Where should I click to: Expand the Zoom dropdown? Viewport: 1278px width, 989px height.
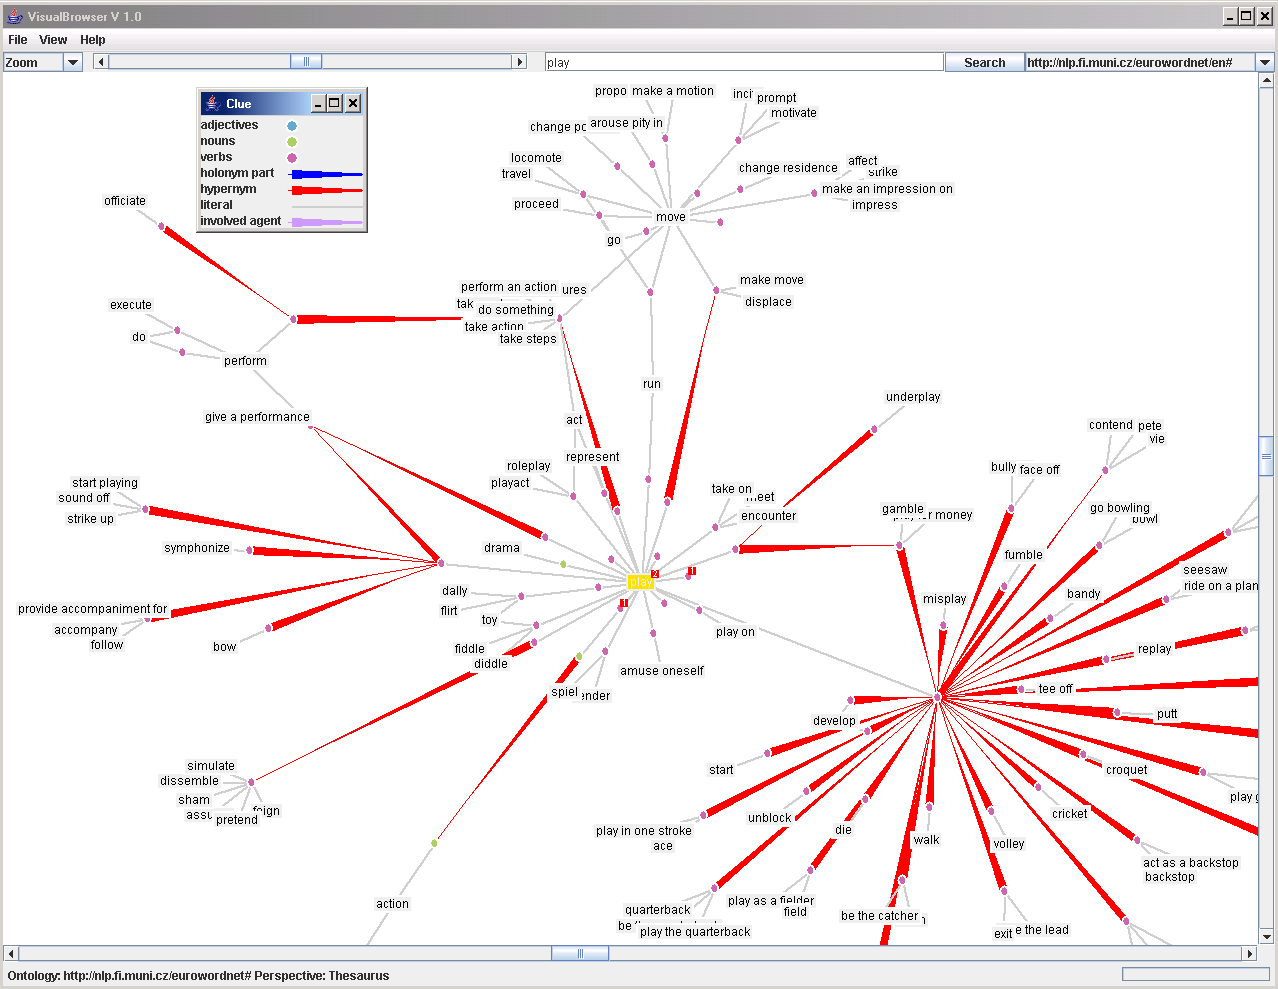pyautogui.click(x=72, y=62)
